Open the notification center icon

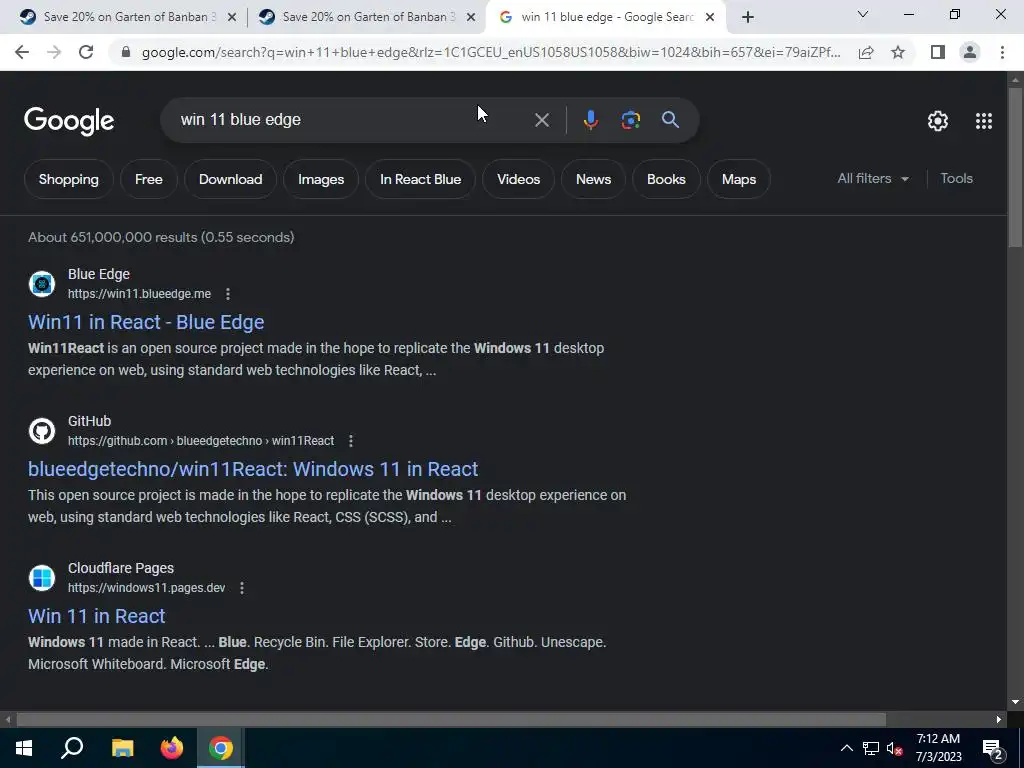pos(992,749)
